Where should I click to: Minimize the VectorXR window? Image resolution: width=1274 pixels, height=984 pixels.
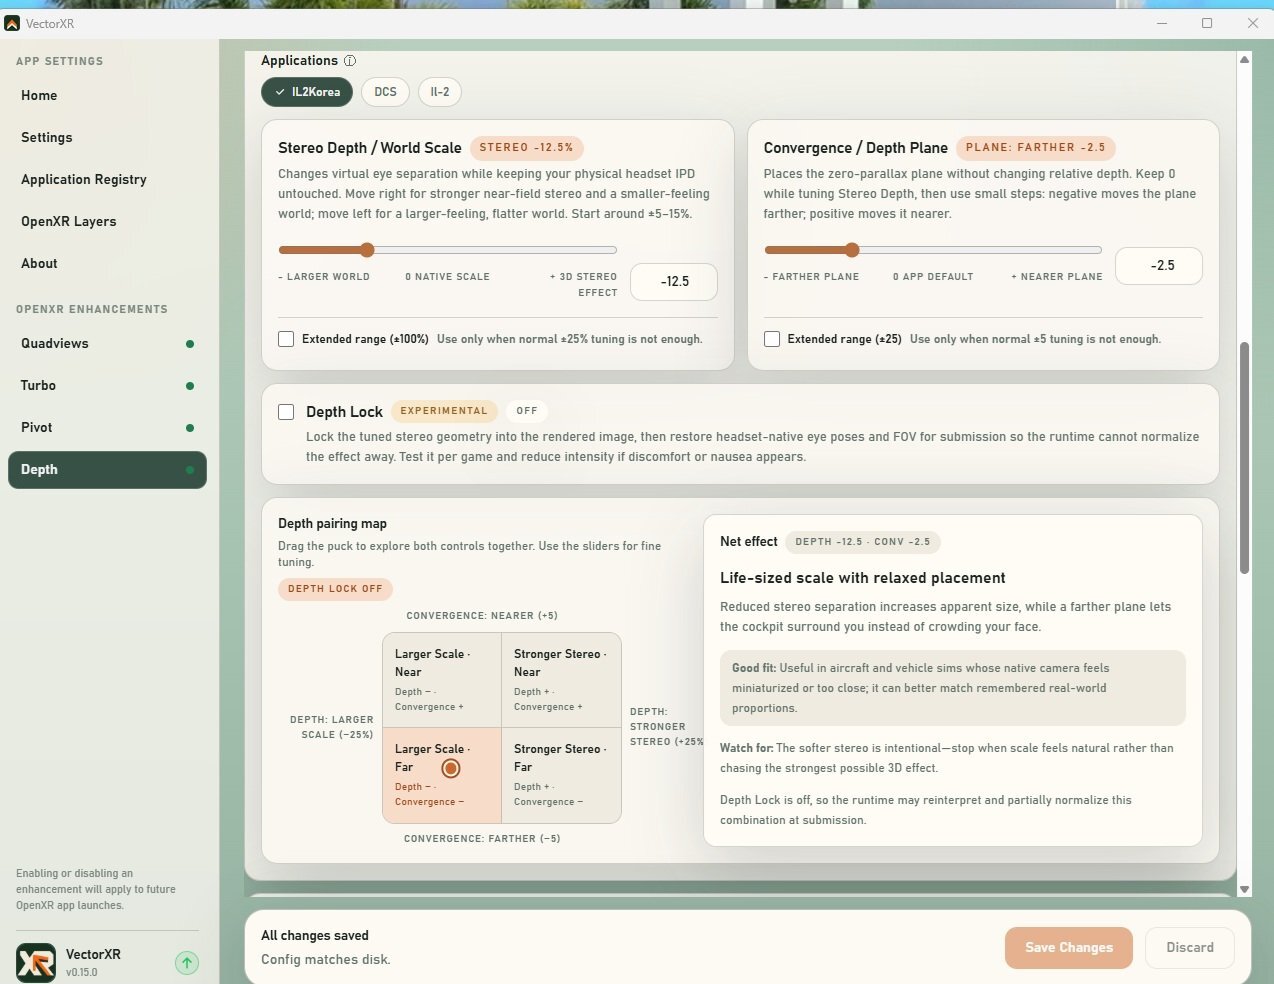tap(1162, 23)
